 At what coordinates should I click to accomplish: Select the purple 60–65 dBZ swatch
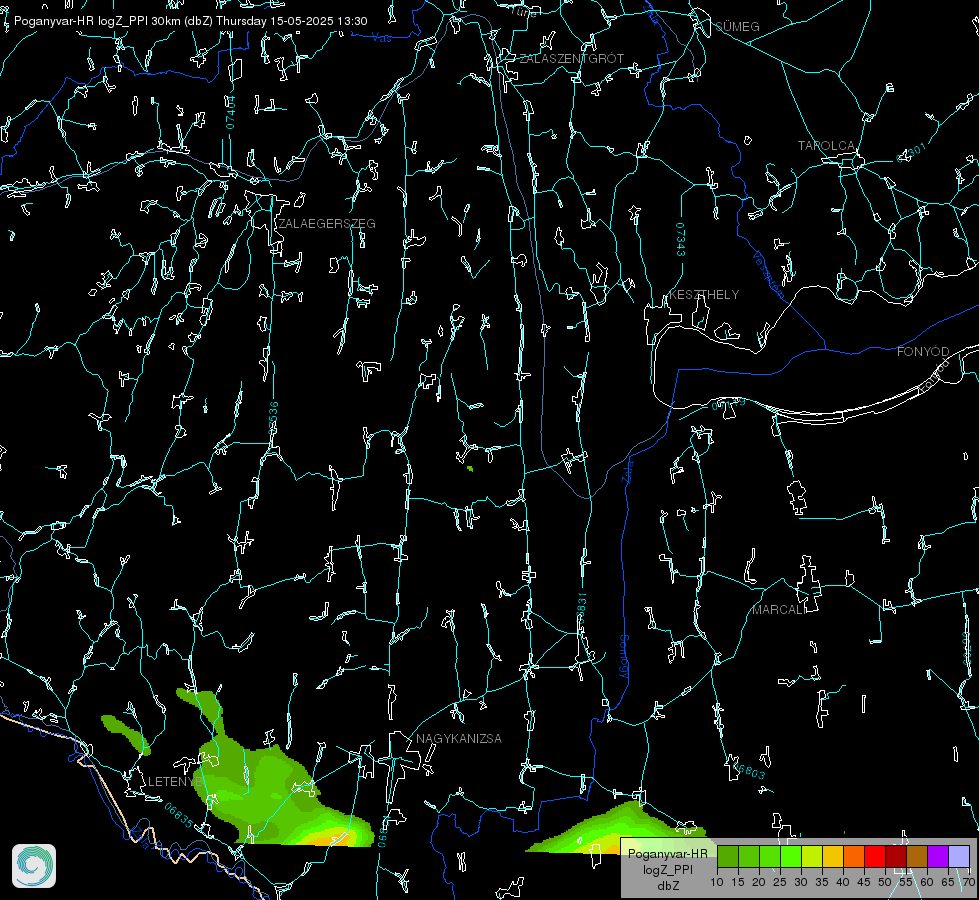(x=938, y=856)
